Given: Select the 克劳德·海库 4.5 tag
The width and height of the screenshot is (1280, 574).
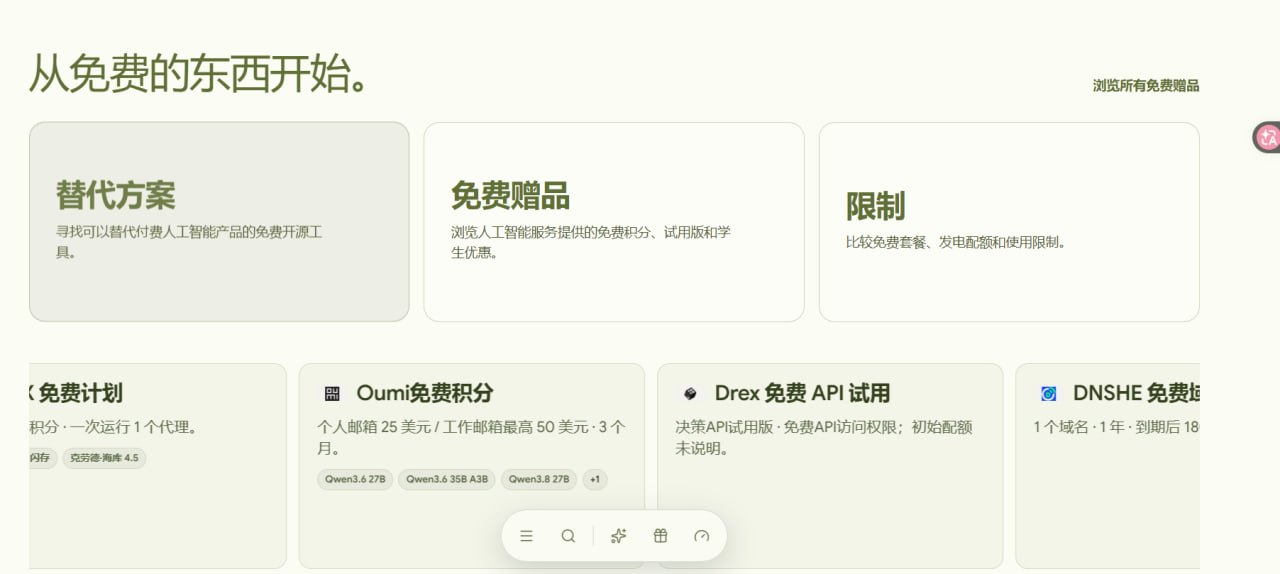Looking at the screenshot, I should (x=104, y=458).
